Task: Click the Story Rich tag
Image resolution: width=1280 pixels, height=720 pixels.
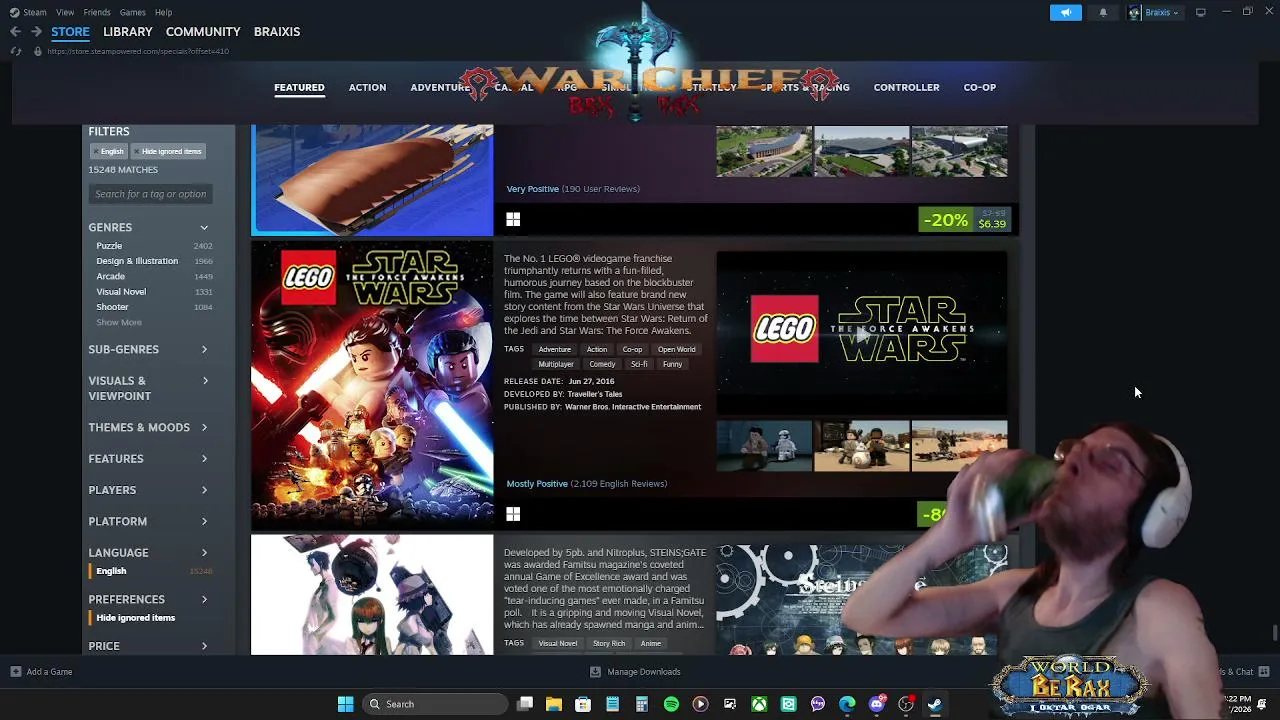Action: [x=609, y=644]
